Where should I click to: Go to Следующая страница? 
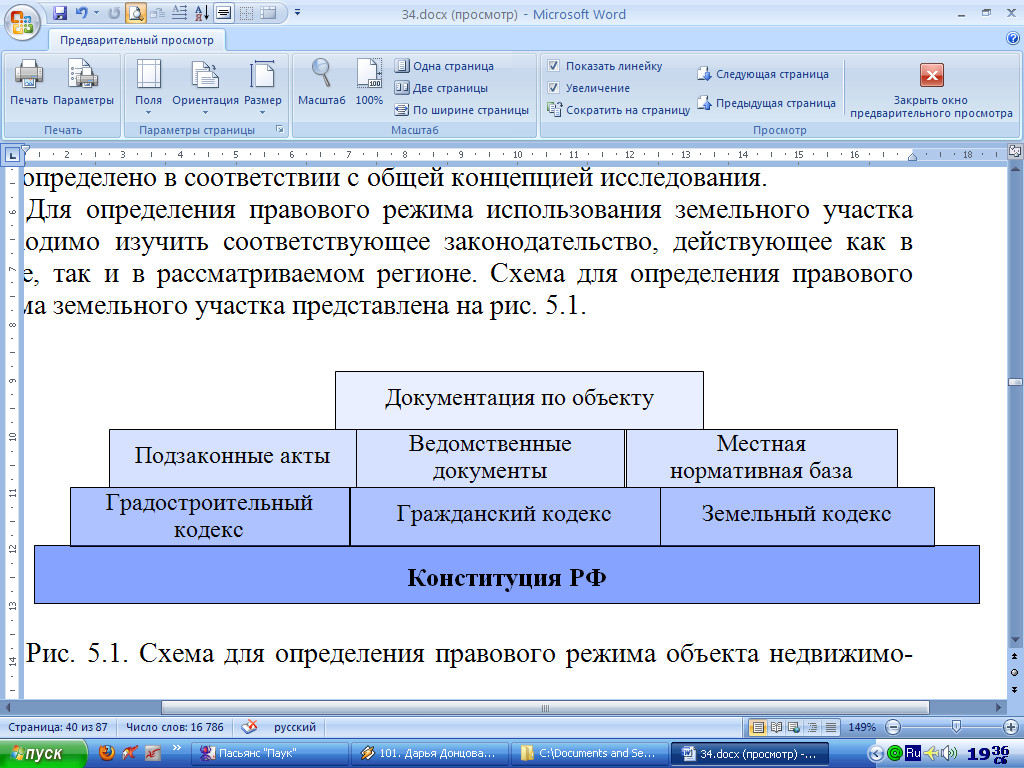(763, 74)
